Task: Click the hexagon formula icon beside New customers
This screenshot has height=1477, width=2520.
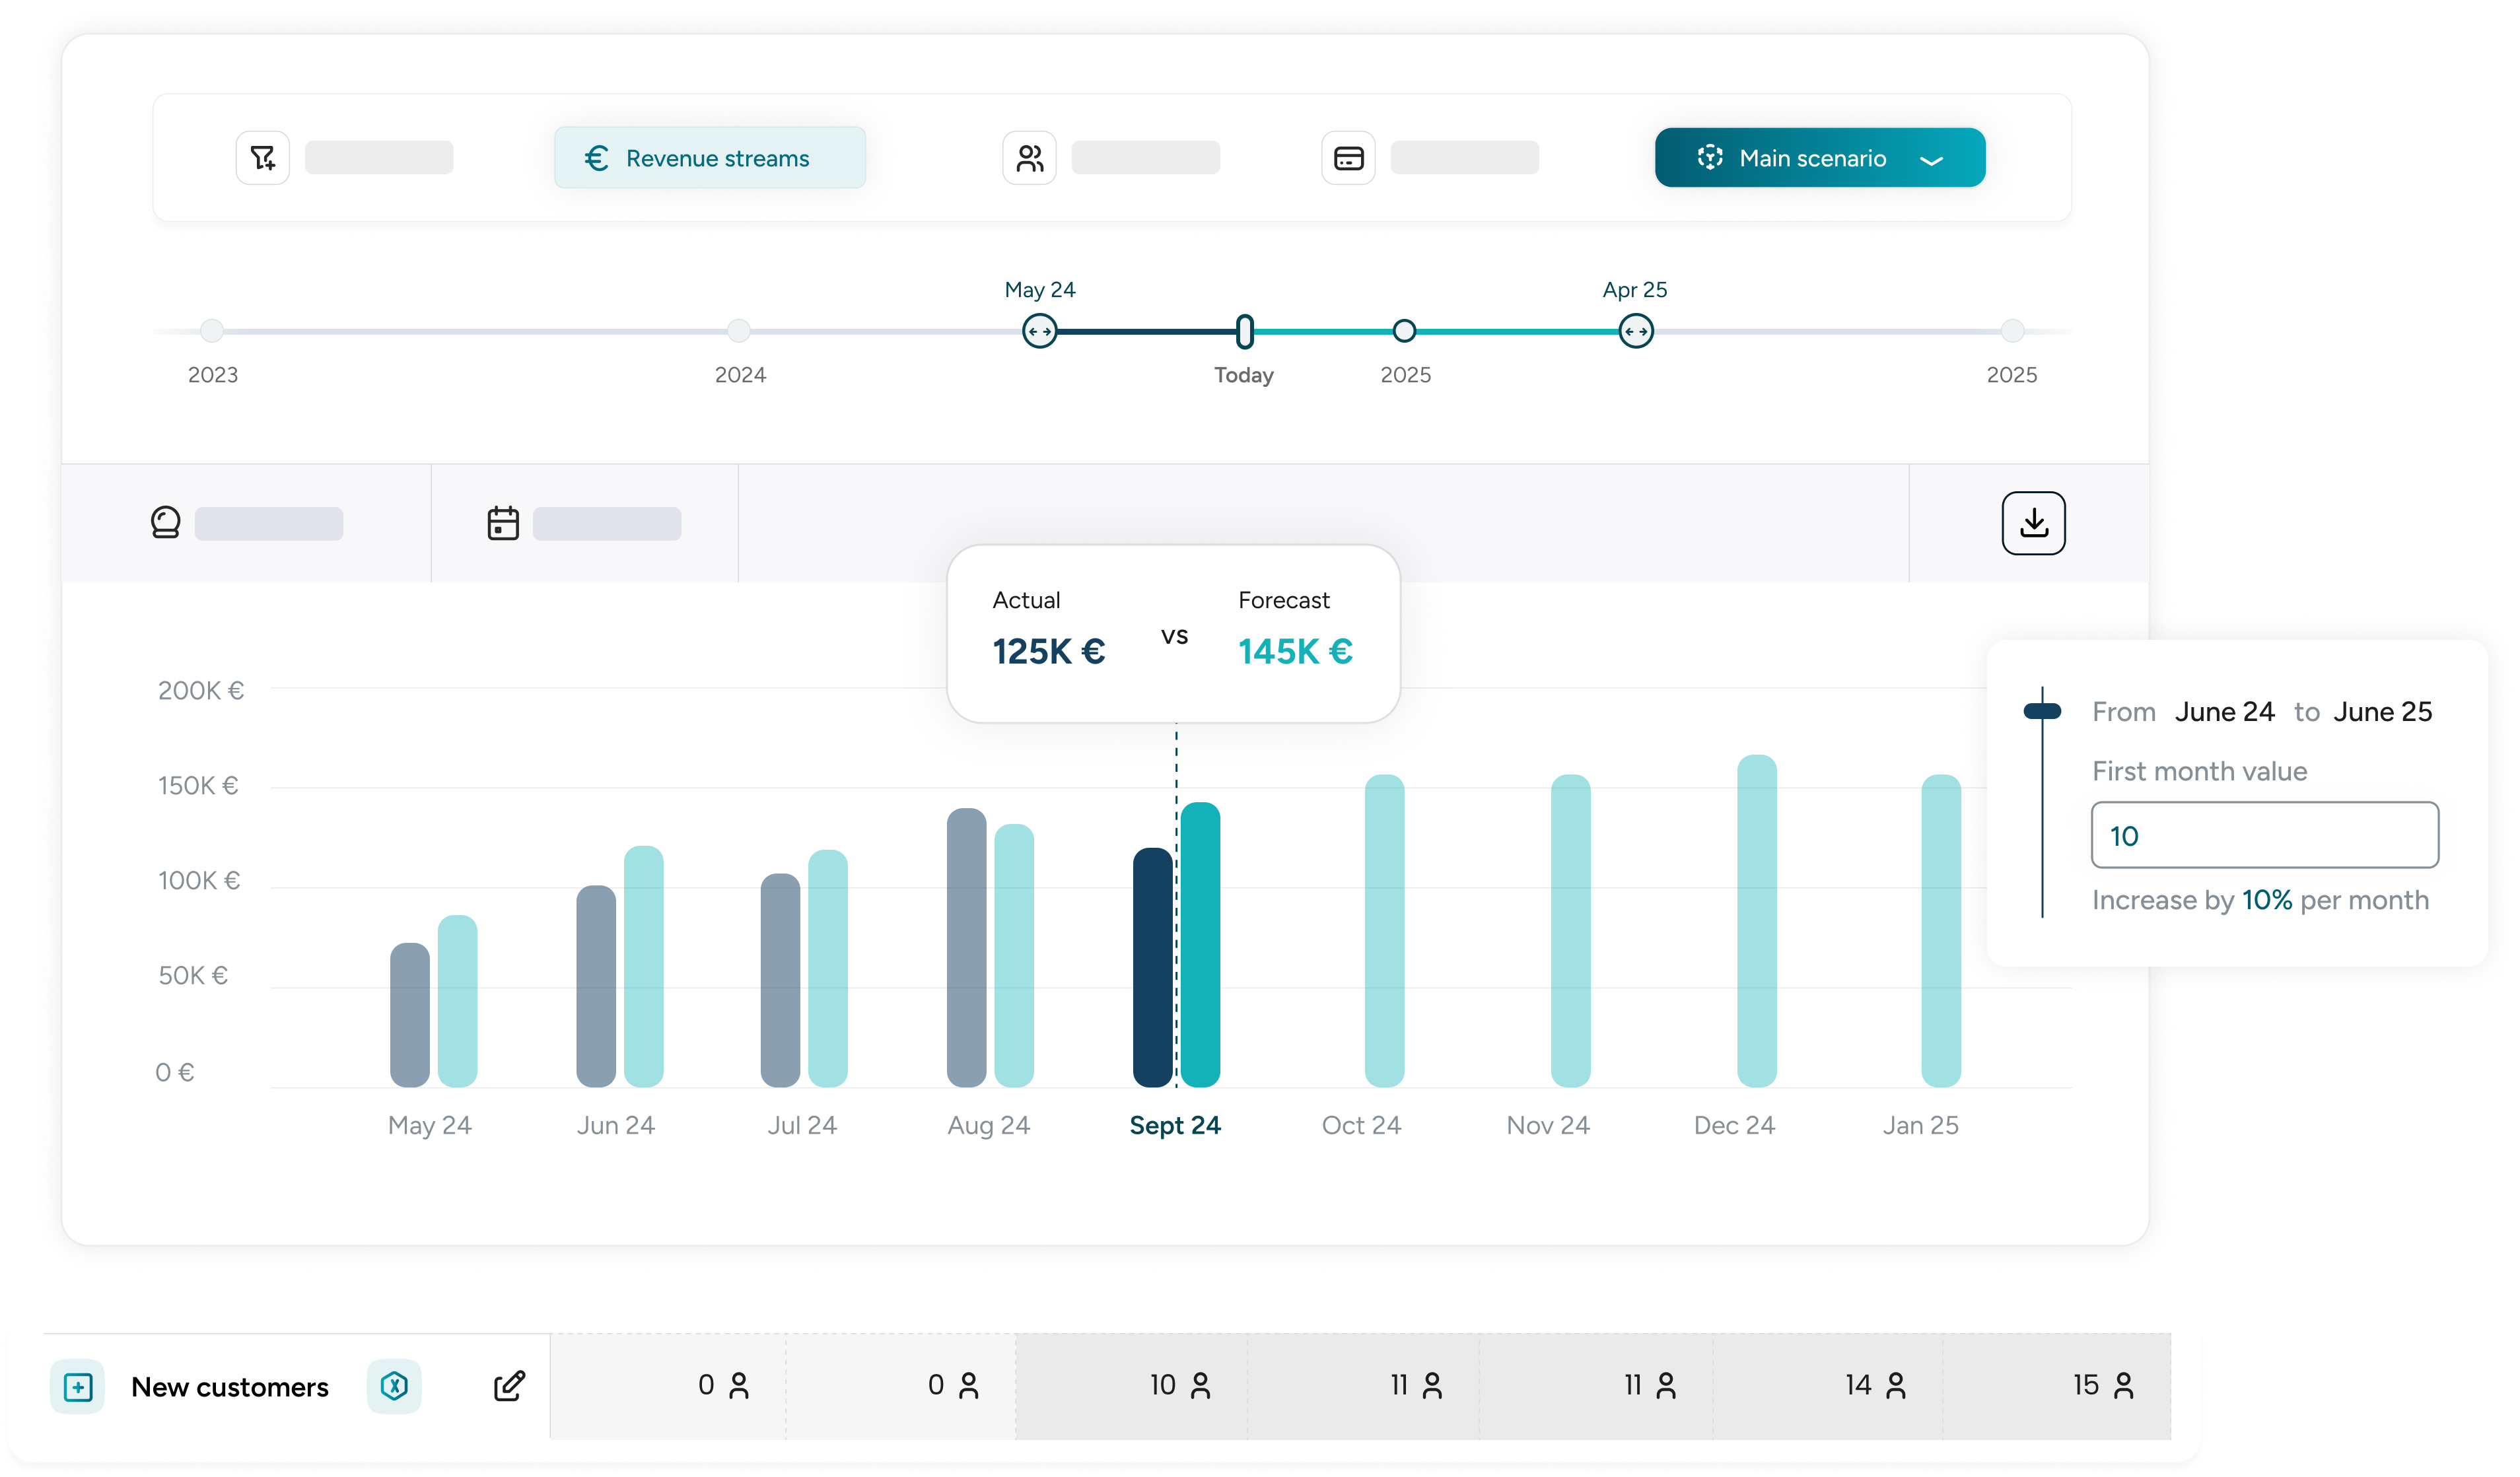Action: (x=394, y=1386)
